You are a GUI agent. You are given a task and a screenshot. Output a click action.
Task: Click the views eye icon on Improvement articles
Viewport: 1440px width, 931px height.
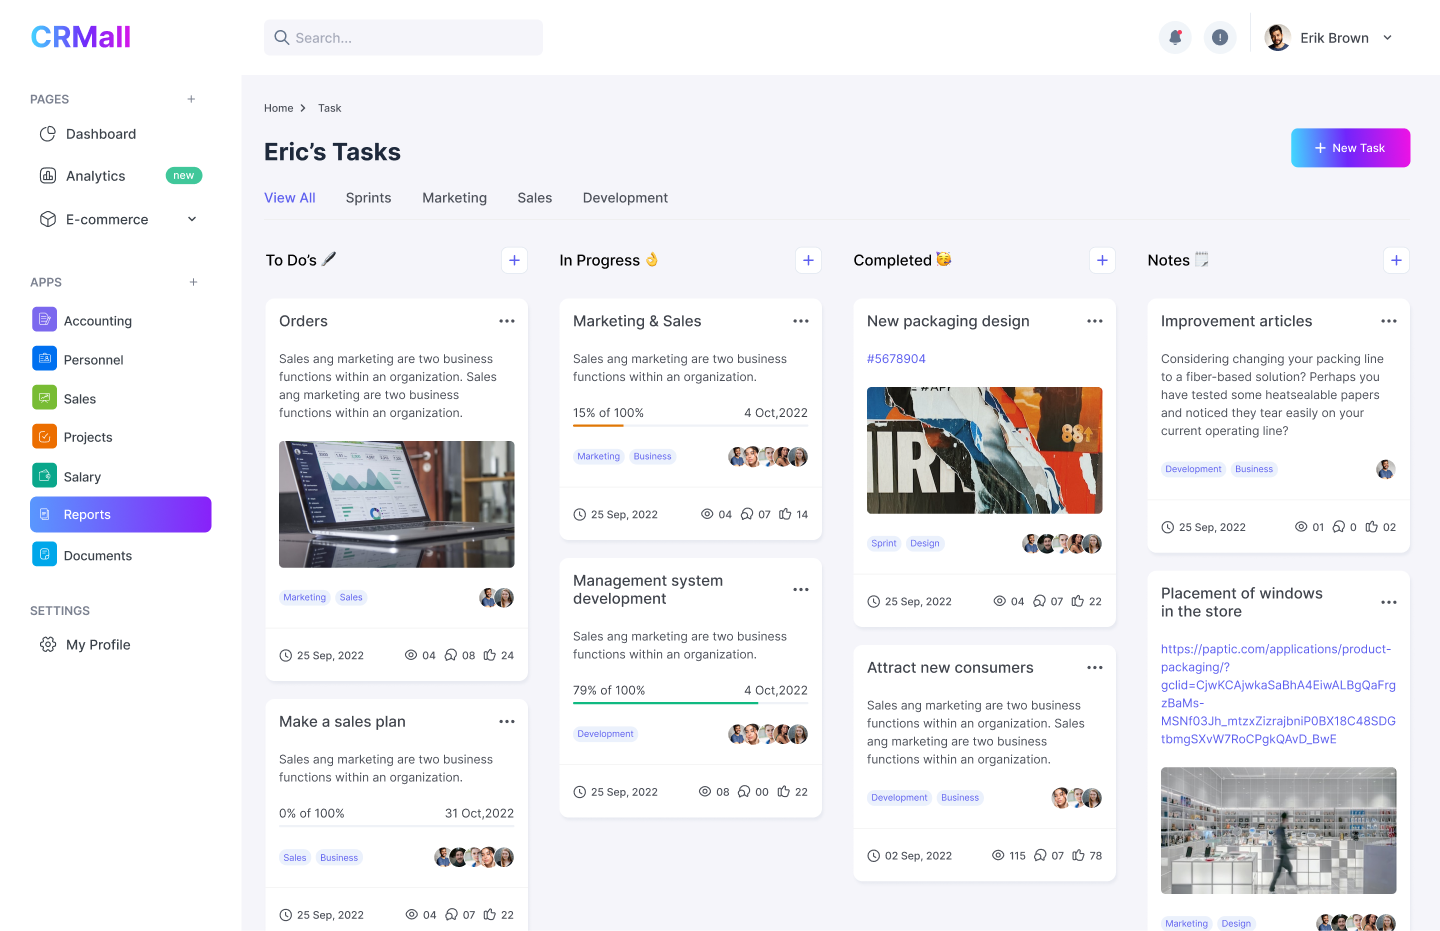[1301, 527]
